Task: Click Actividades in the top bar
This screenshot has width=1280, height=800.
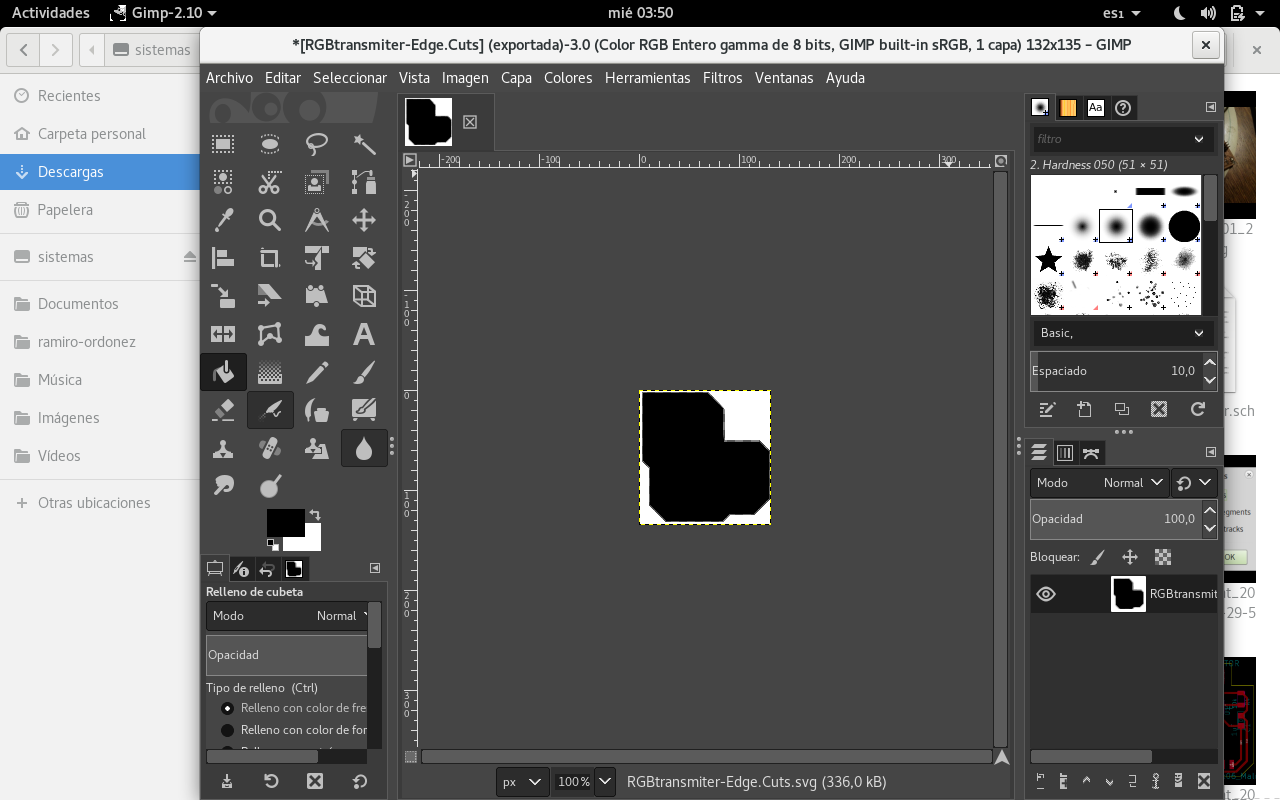Action: coord(50,13)
